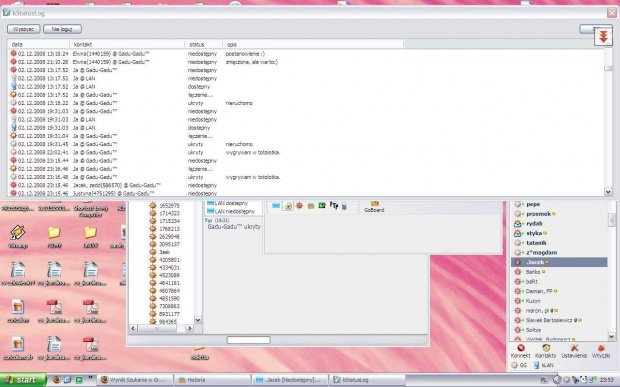The width and height of the screenshot is (620, 387).
Task: Open the Windows start menu
Action: (23, 380)
